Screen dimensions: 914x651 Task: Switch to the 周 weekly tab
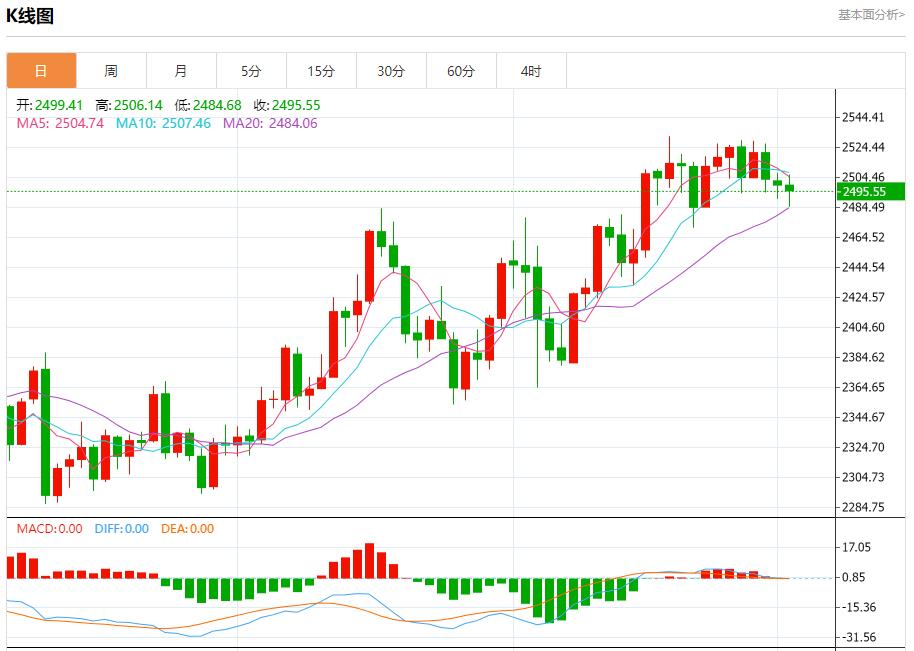[x=111, y=71]
